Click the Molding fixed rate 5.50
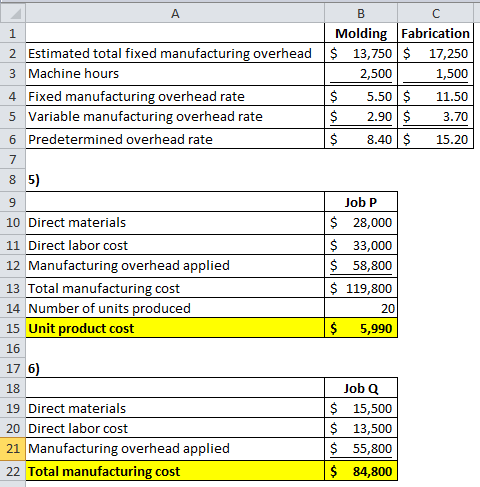Screen dimensions: 480x487 (x=361, y=96)
